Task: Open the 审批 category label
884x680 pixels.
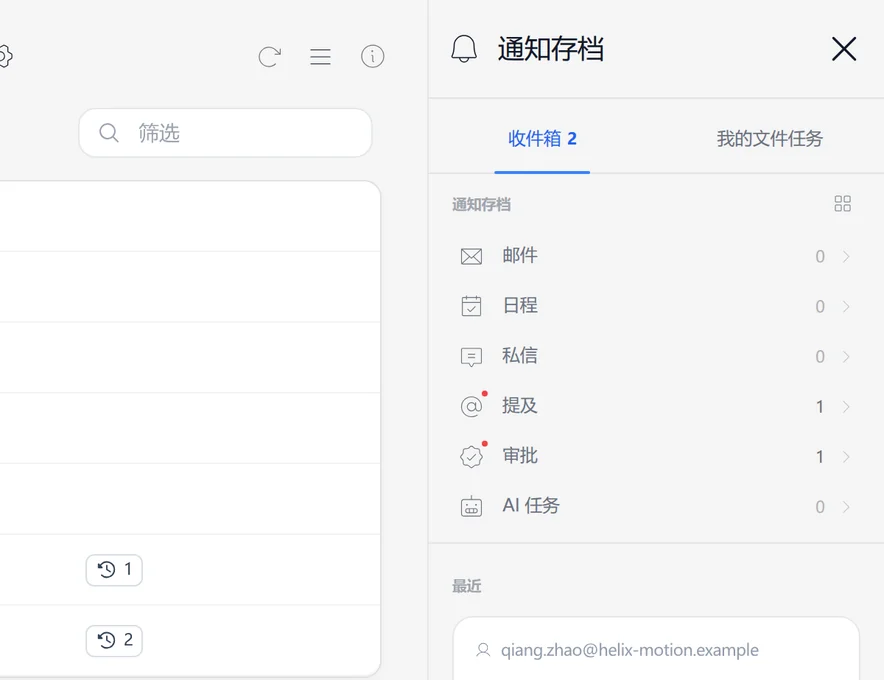Action: (x=520, y=456)
